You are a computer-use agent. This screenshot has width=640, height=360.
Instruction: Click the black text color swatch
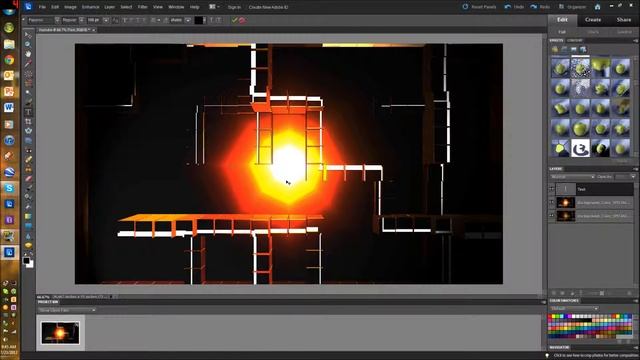click(x=199, y=20)
